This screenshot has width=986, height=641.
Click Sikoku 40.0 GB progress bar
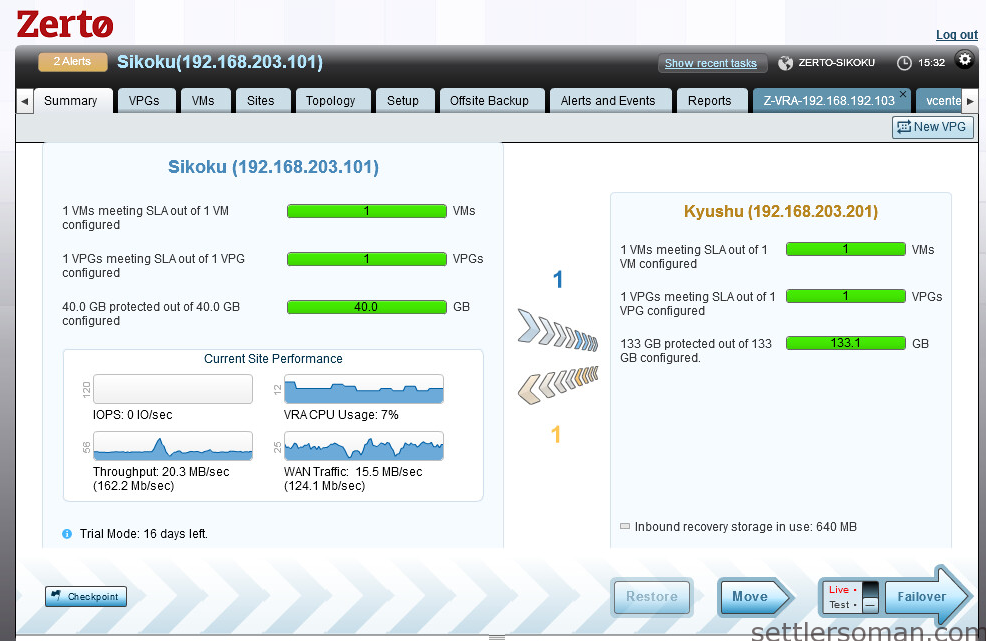[x=367, y=307]
